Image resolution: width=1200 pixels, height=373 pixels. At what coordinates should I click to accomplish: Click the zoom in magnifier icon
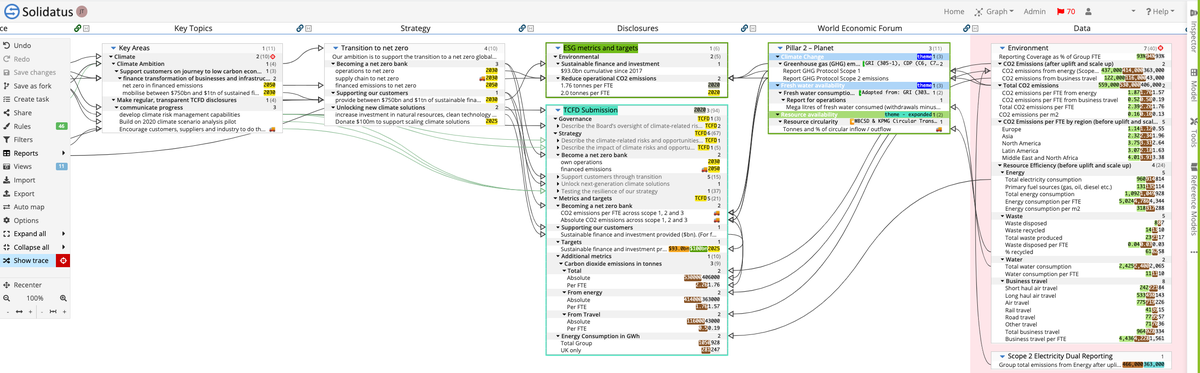[x=63, y=298]
